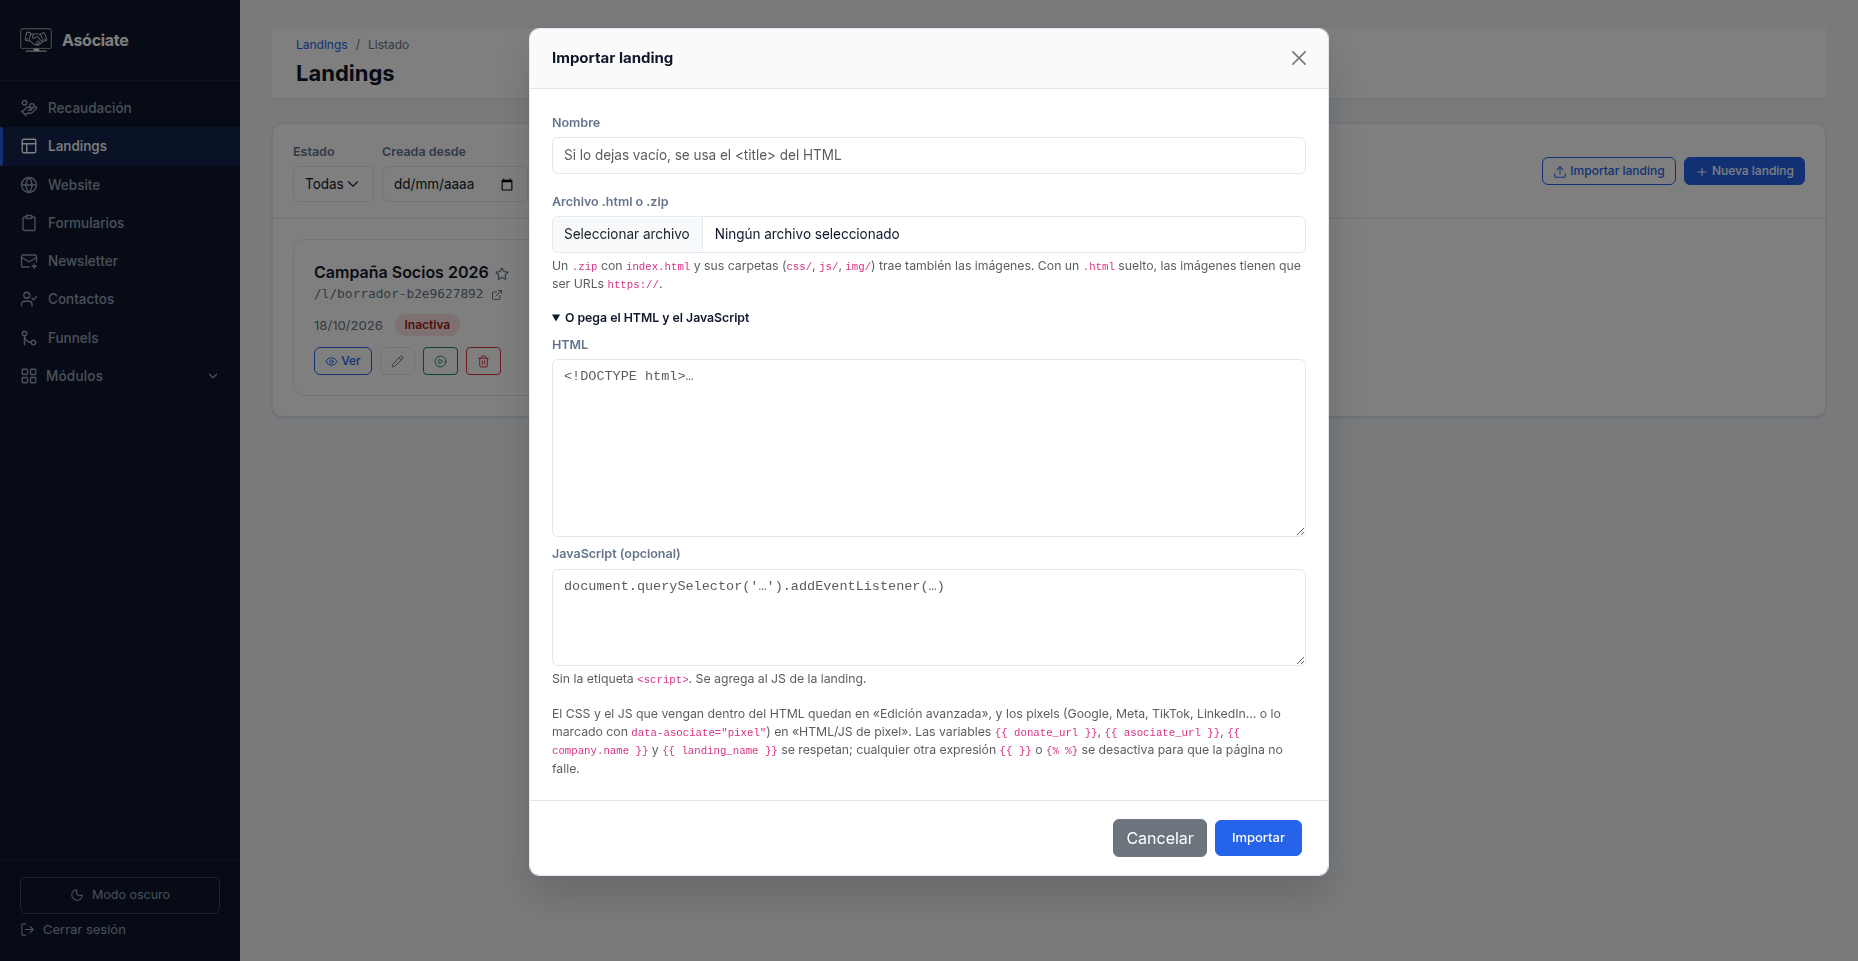Click Cerrar sesión

[x=73, y=930]
